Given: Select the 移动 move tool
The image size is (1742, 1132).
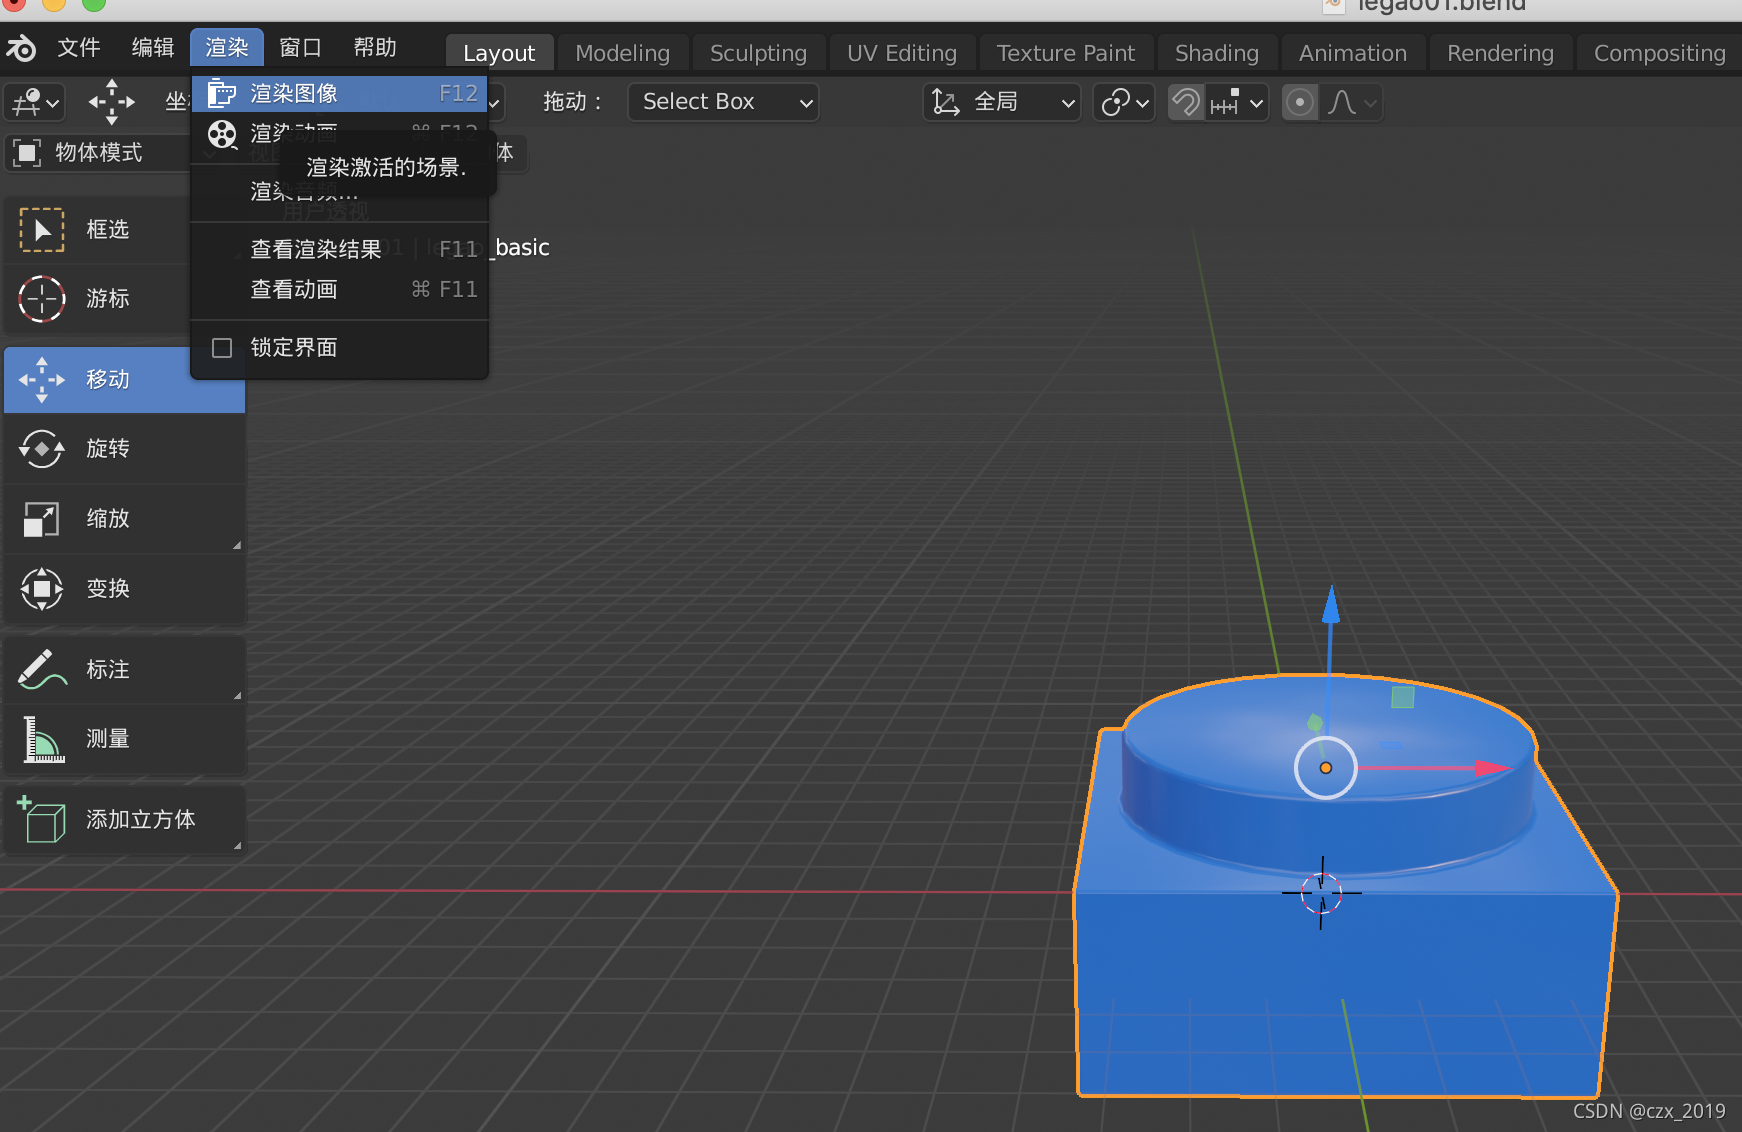Looking at the screenshot, I should pos(125,380).
